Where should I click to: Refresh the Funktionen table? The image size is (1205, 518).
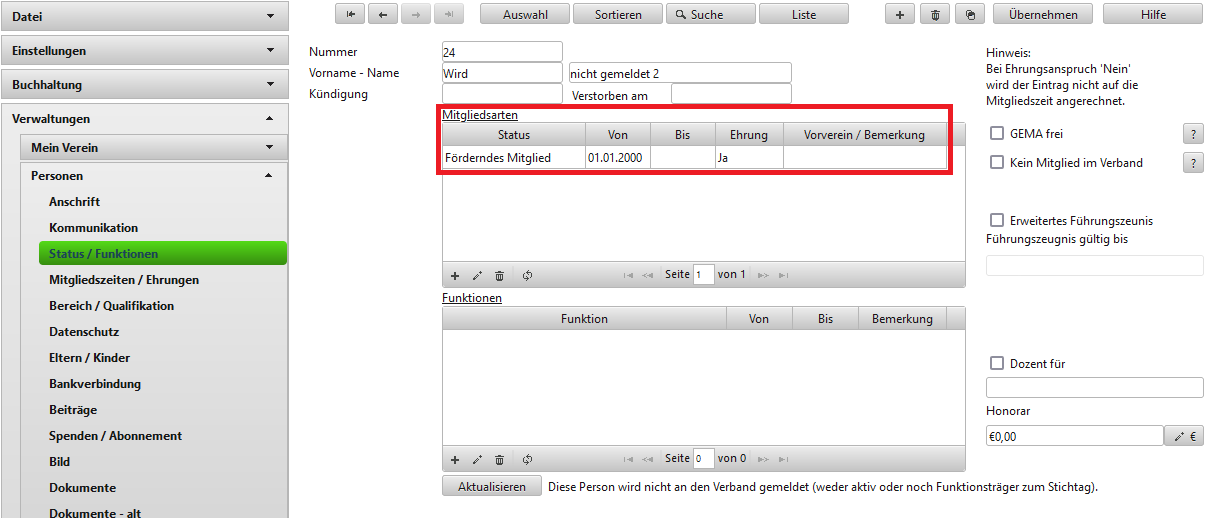click(527, 459)
